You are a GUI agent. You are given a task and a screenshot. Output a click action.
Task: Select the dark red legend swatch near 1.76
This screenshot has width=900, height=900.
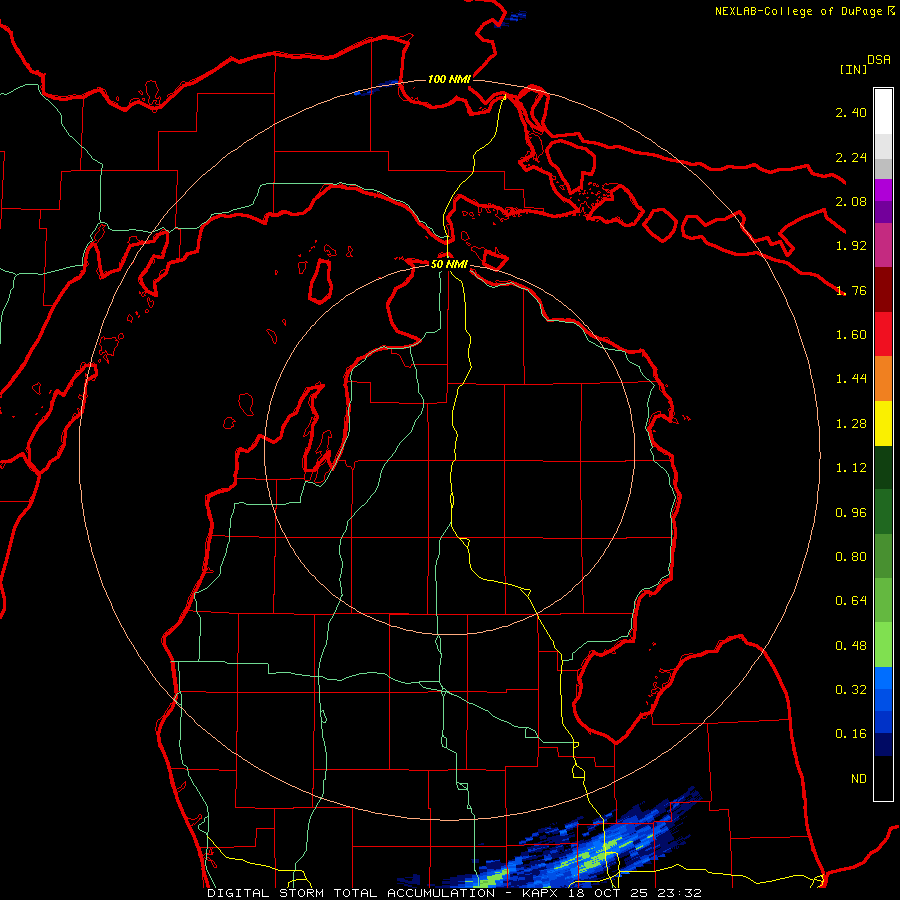(883, 290)
